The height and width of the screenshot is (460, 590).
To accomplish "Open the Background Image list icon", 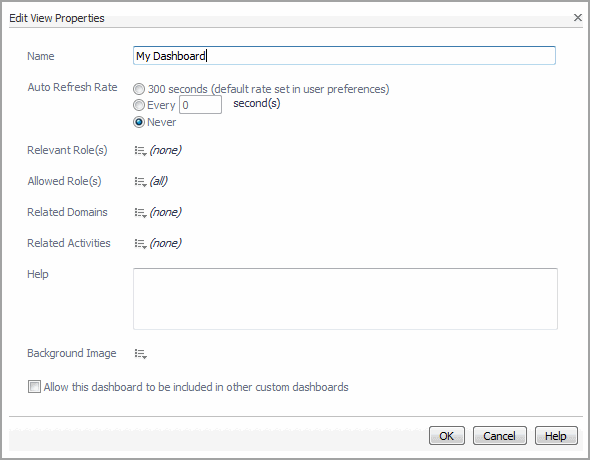I will (x=140, y=354).
